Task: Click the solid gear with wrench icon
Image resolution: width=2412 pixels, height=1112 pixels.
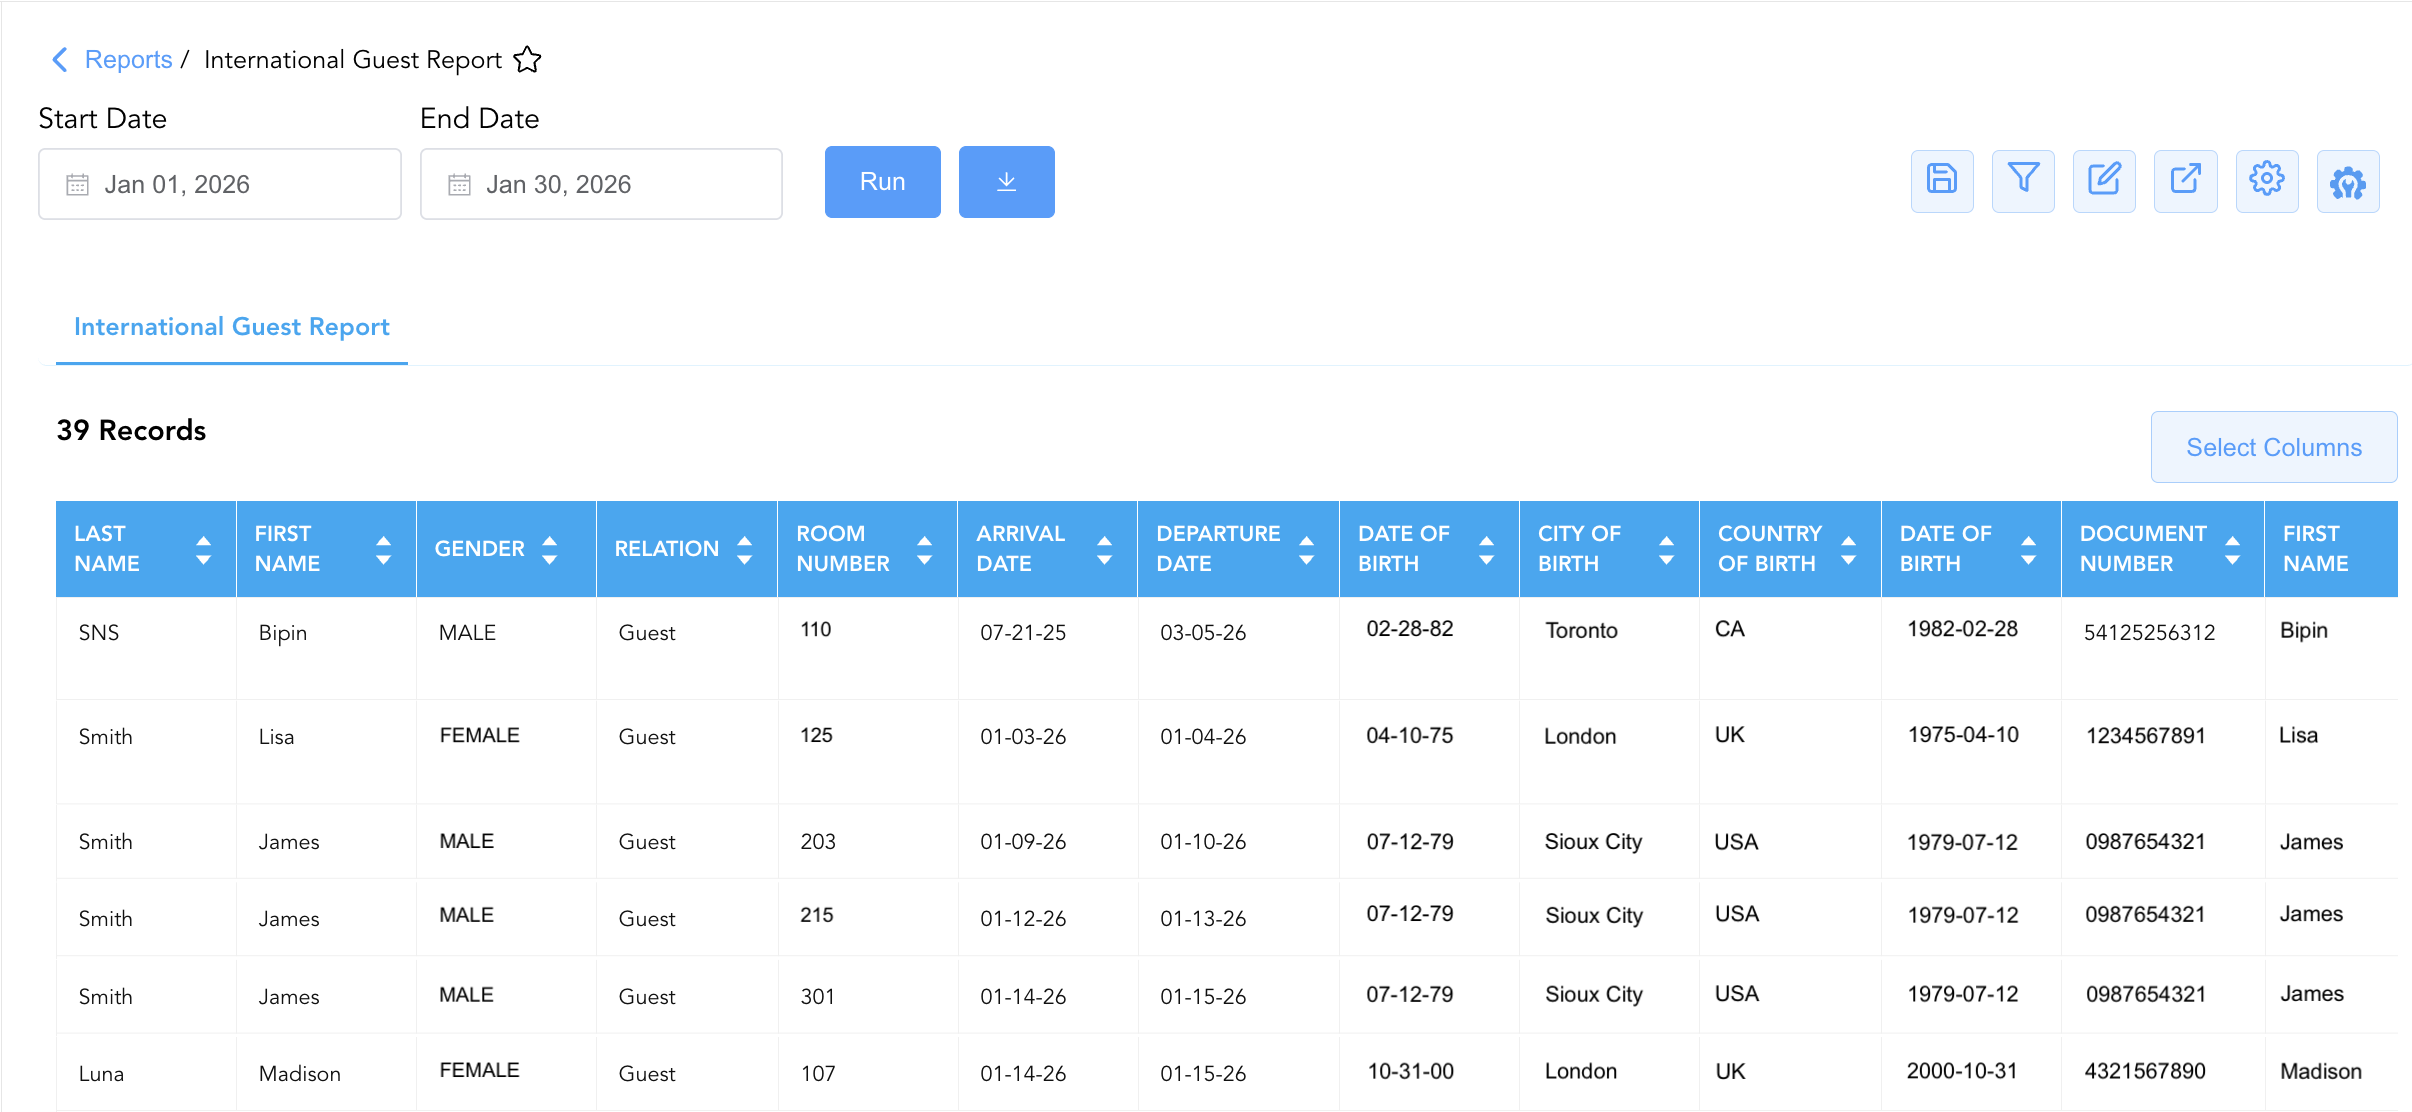Action: click(2348, 181)
